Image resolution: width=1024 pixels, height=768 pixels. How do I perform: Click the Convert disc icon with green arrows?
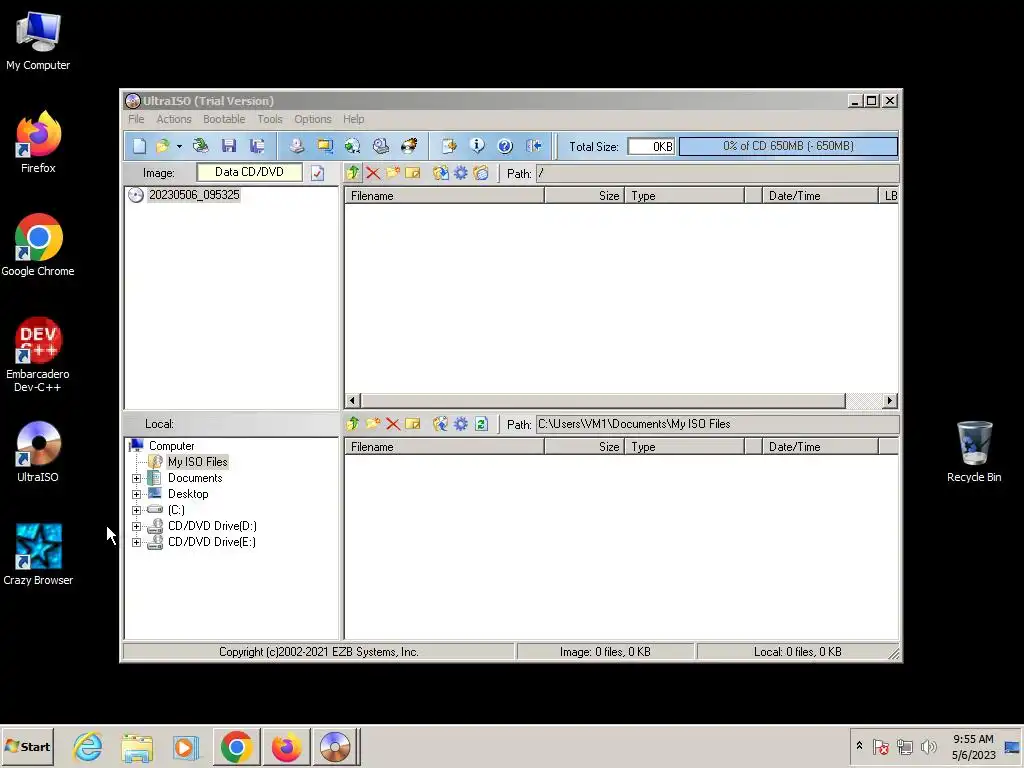click(x=353, y=146)
